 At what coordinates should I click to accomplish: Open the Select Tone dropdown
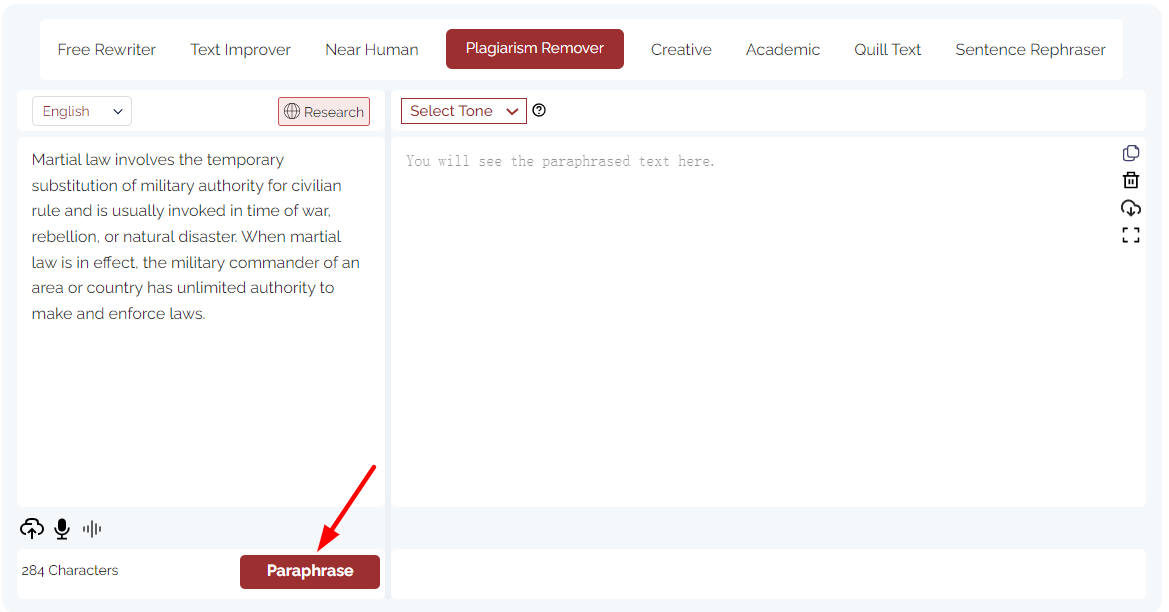click(x=464, y=111)
